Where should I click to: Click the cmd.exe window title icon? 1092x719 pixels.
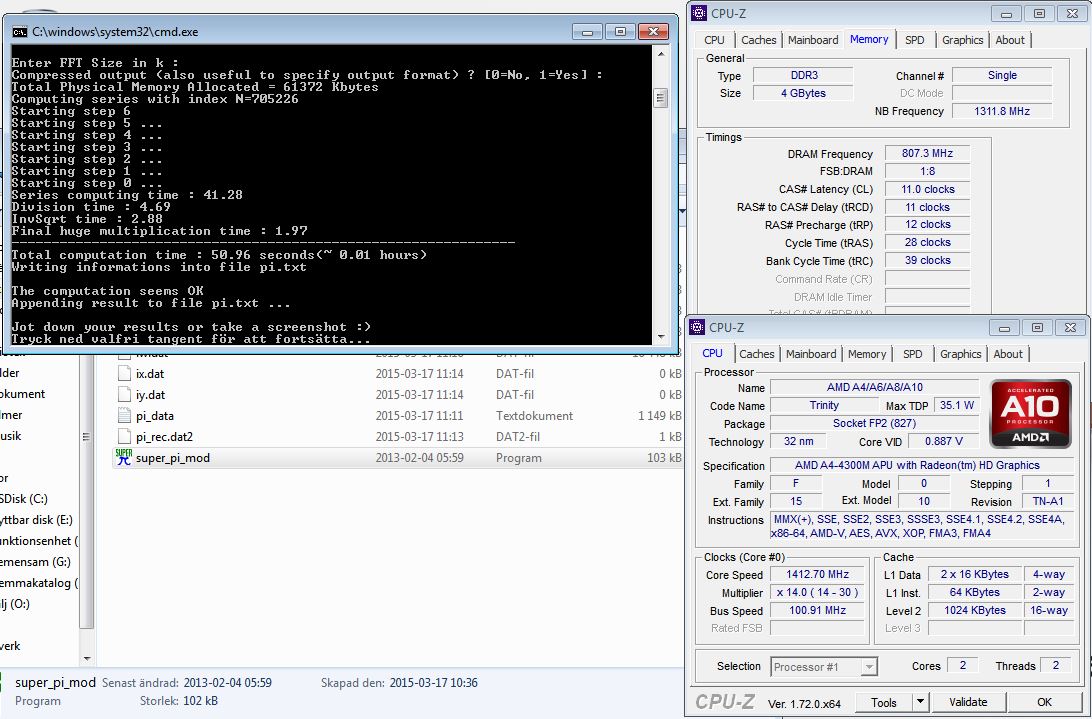pyautogui.click(x=20, y=32)
